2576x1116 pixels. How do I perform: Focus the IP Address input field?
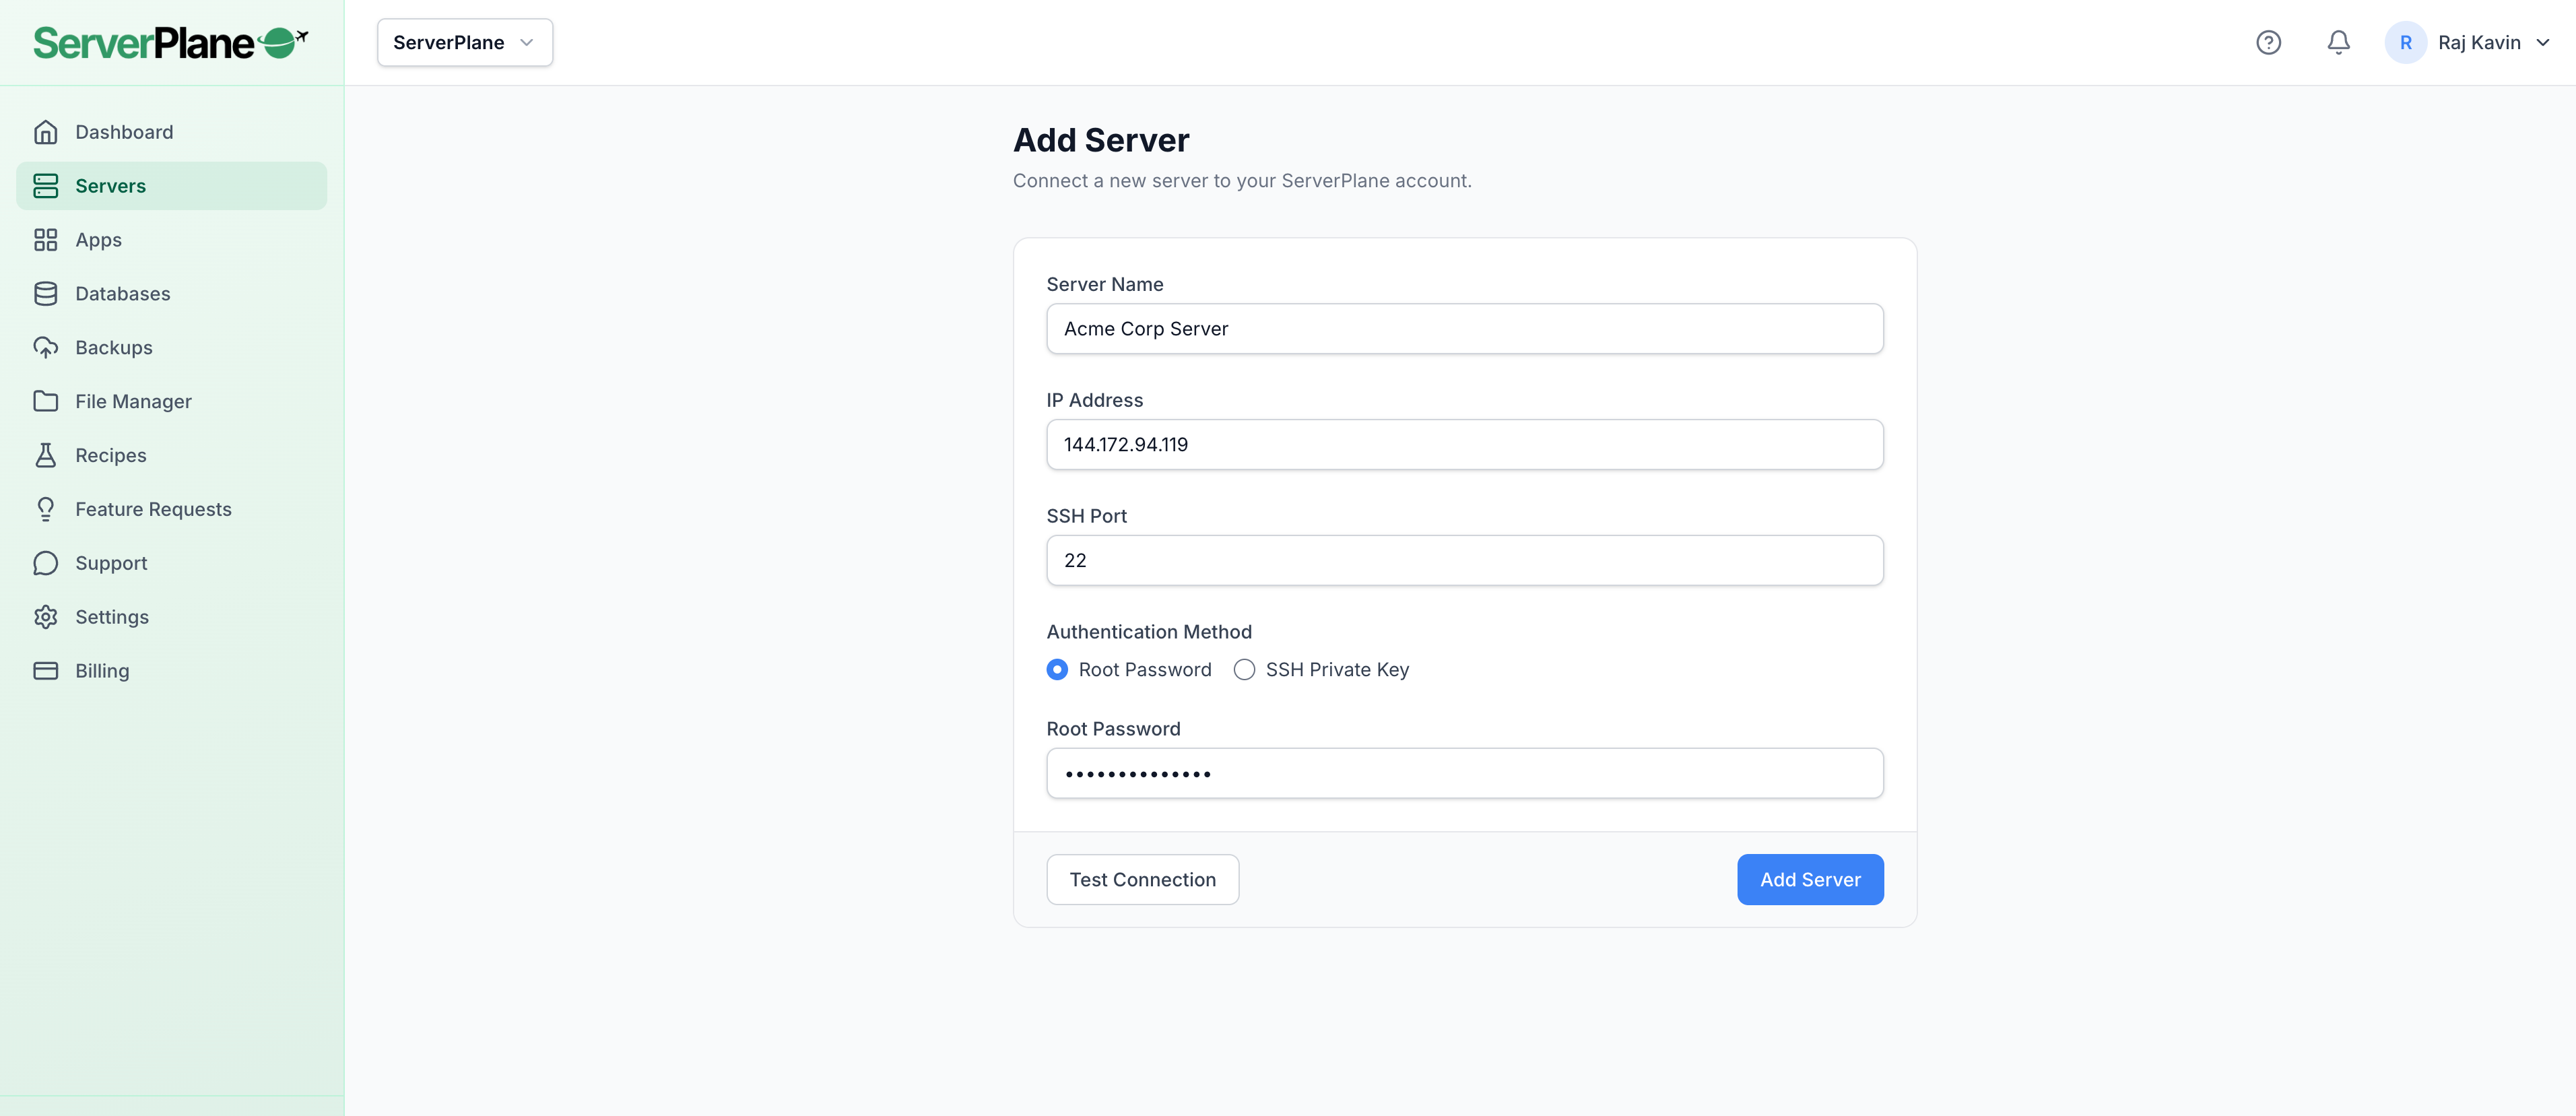(1464, 445)
